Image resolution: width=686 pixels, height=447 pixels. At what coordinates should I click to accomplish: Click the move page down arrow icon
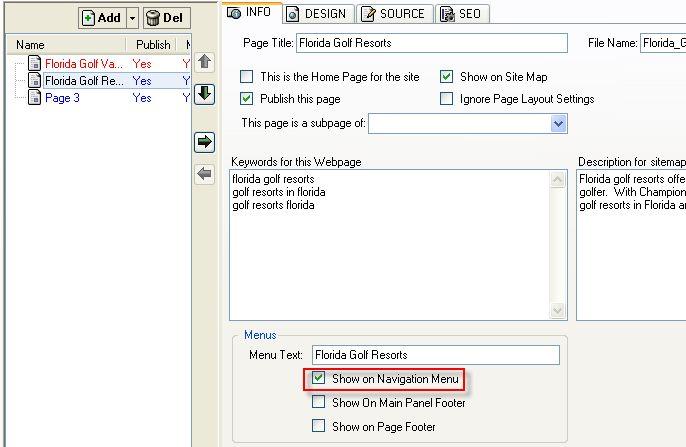point(204,94)
